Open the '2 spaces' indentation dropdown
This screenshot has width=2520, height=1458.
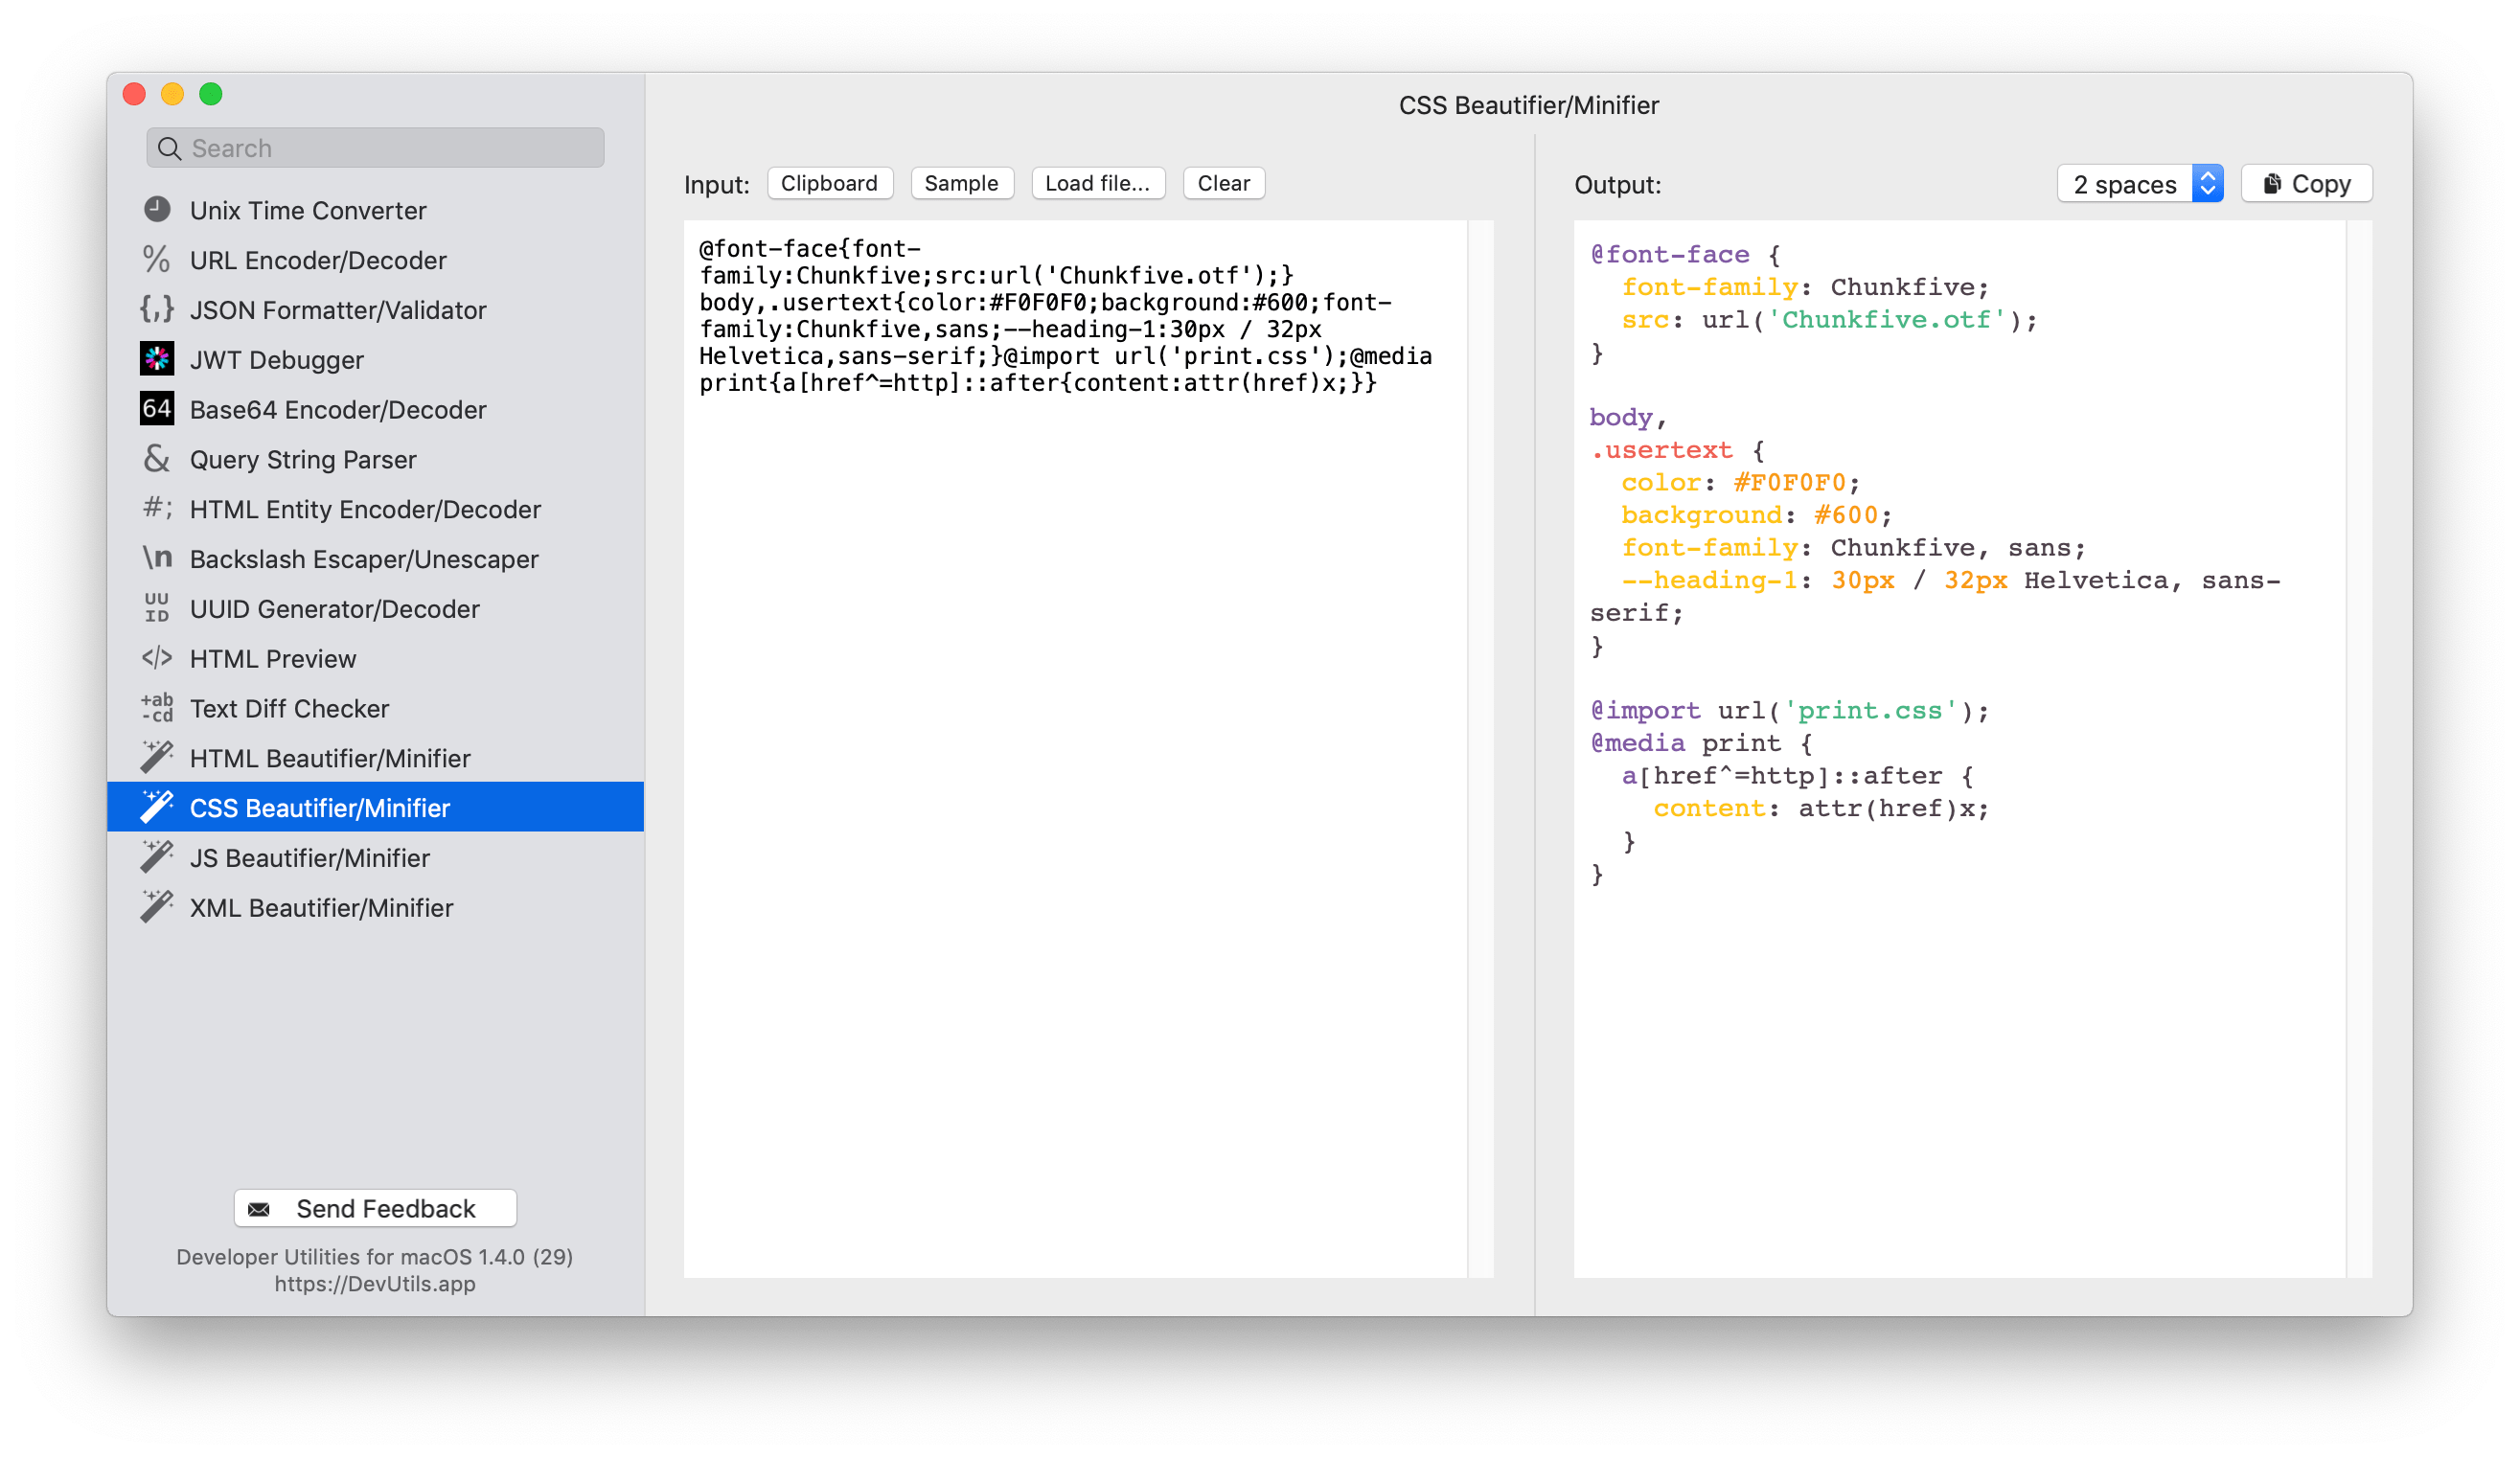tap(2139, 183)
